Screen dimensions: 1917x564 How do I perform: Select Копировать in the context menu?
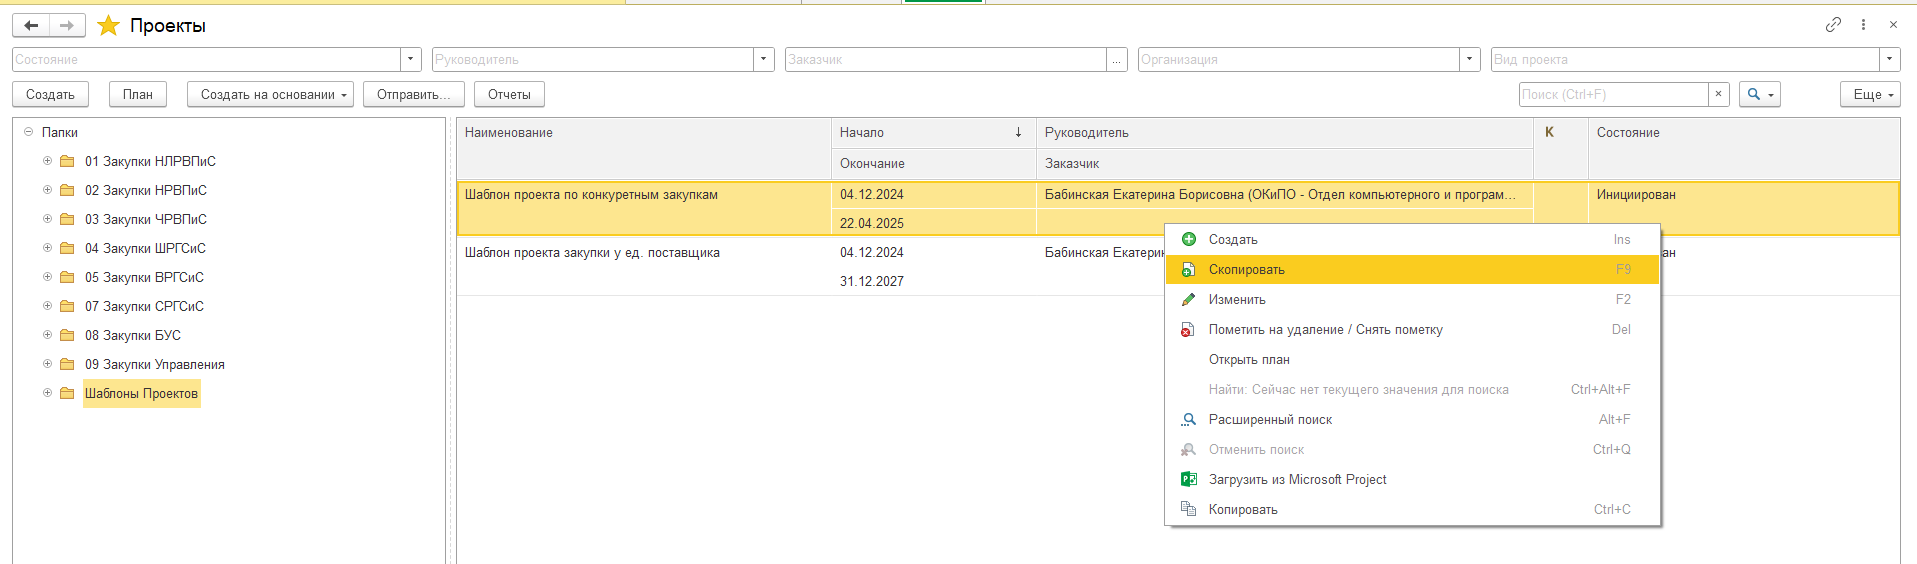point(1412,509)
